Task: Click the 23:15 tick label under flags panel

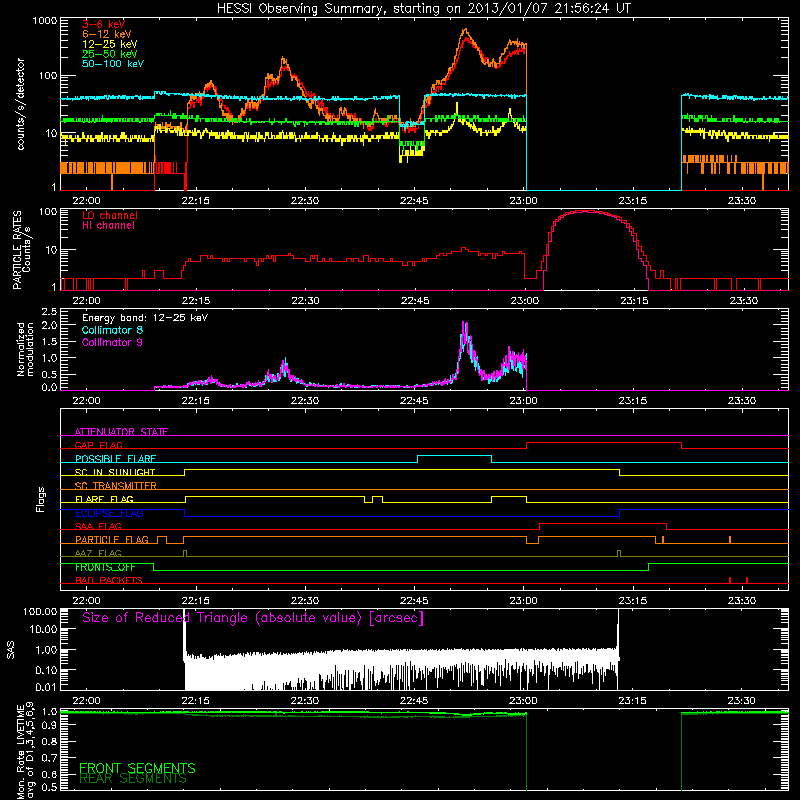Action: pos(633,601)
